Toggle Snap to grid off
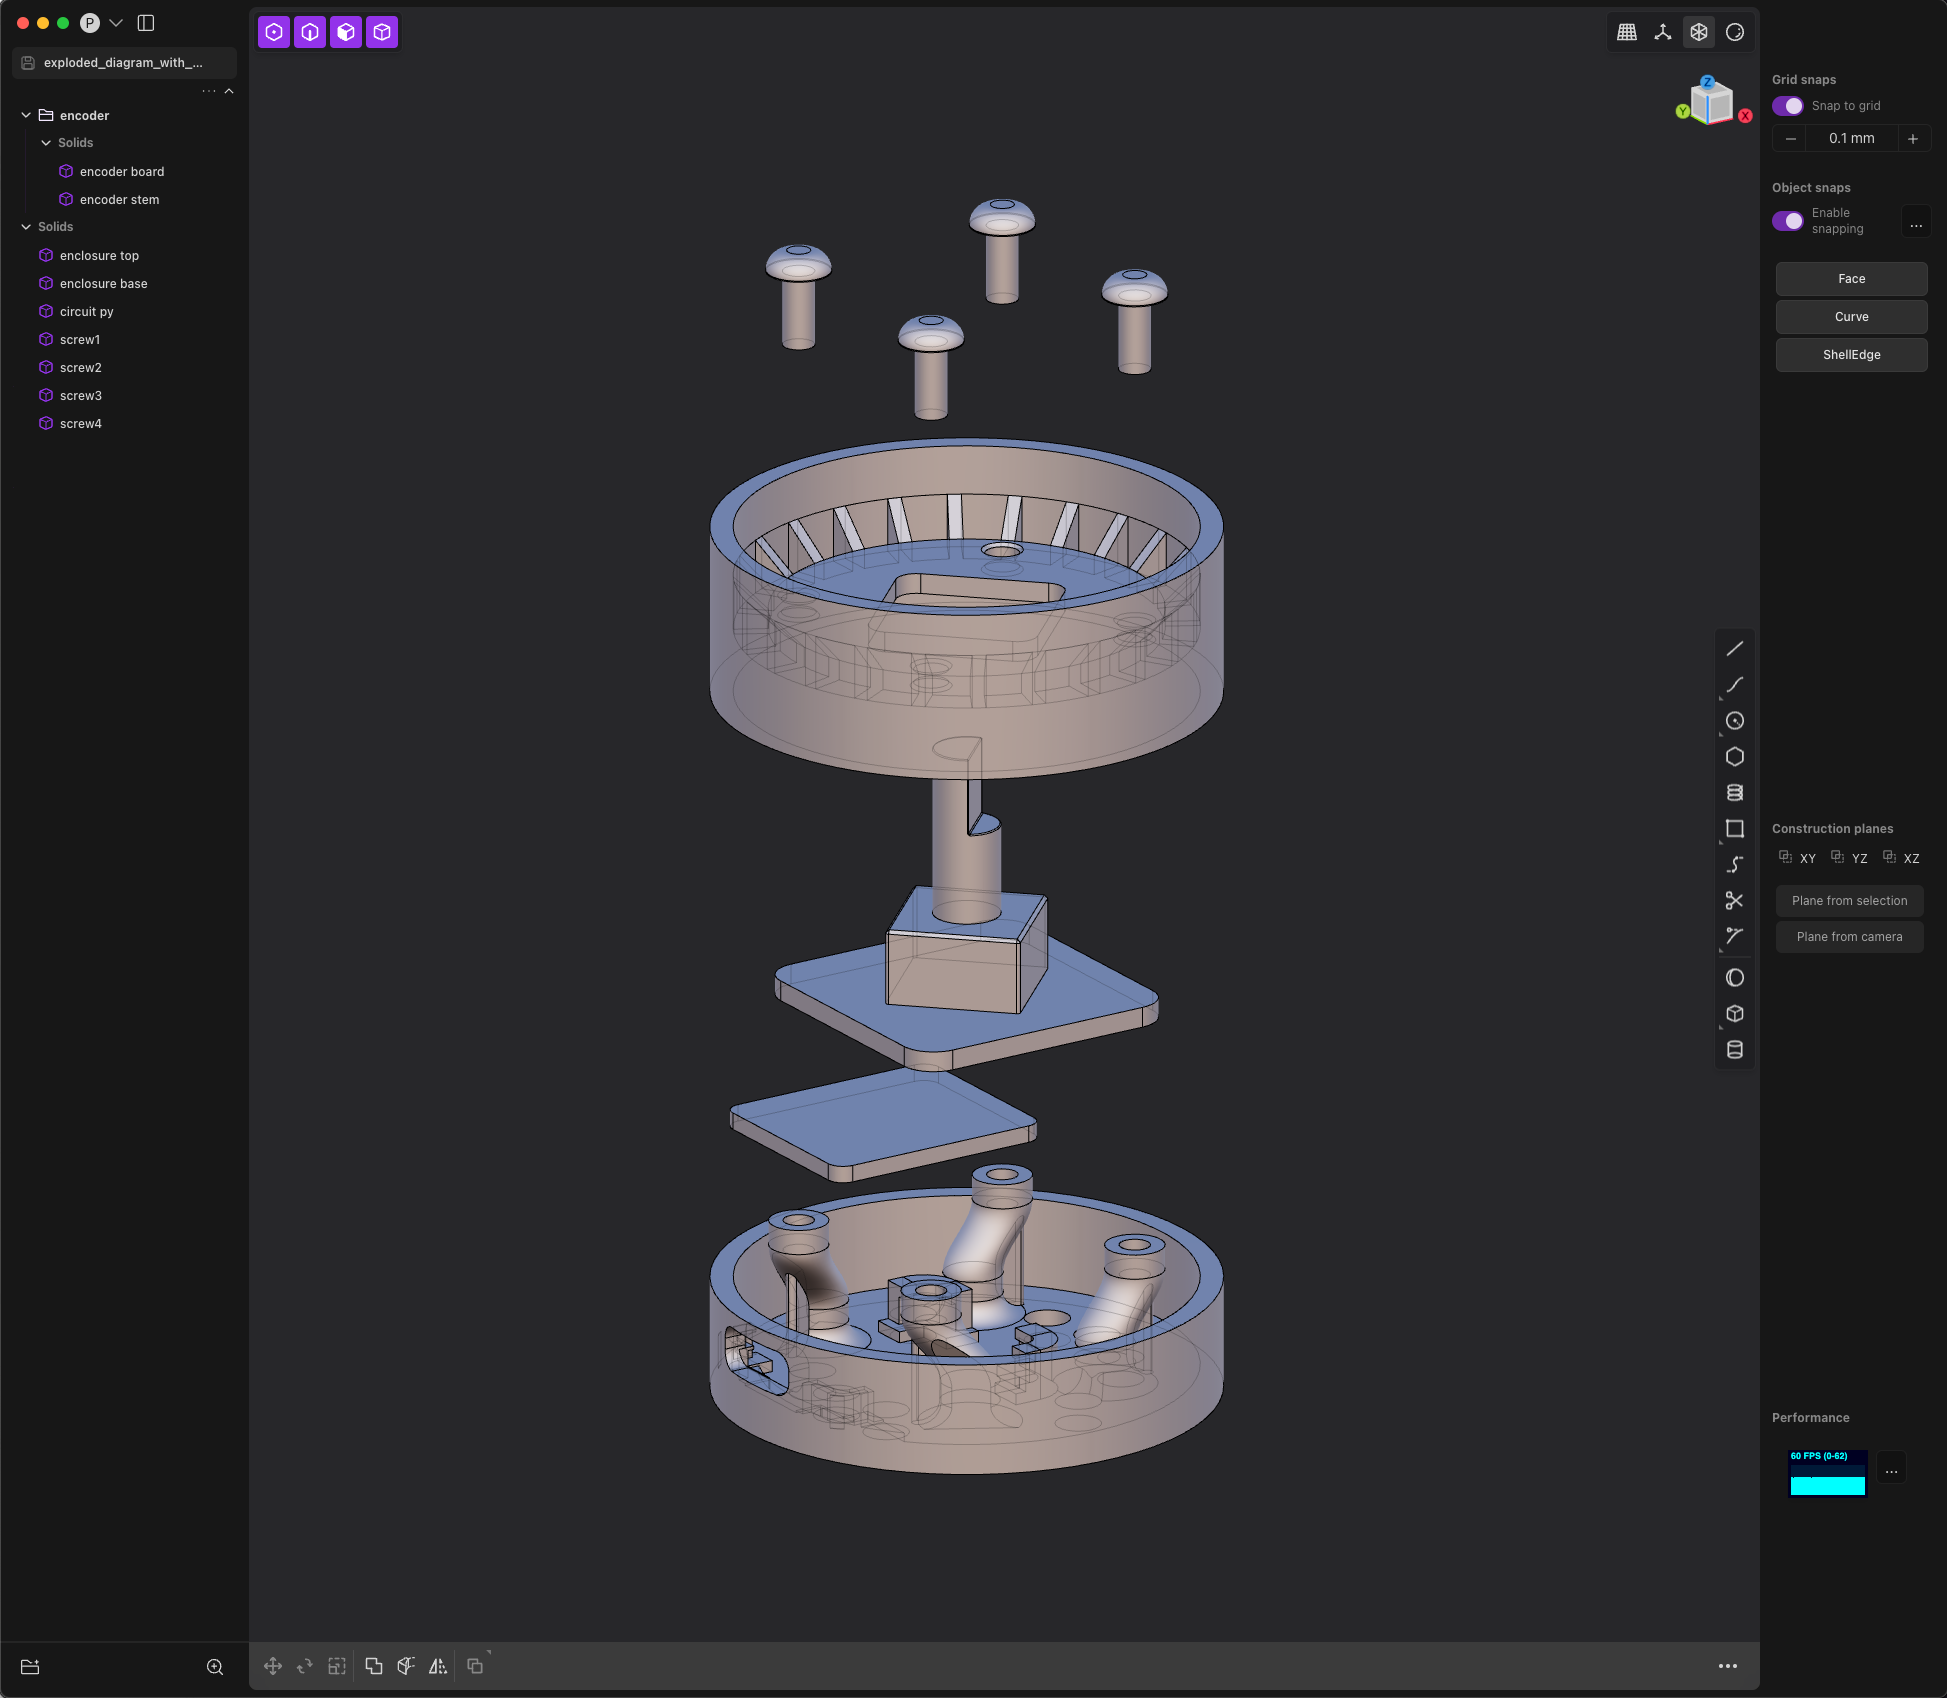The height and width of the screenshot is (1698, 1947). (x=1788, y=105)
